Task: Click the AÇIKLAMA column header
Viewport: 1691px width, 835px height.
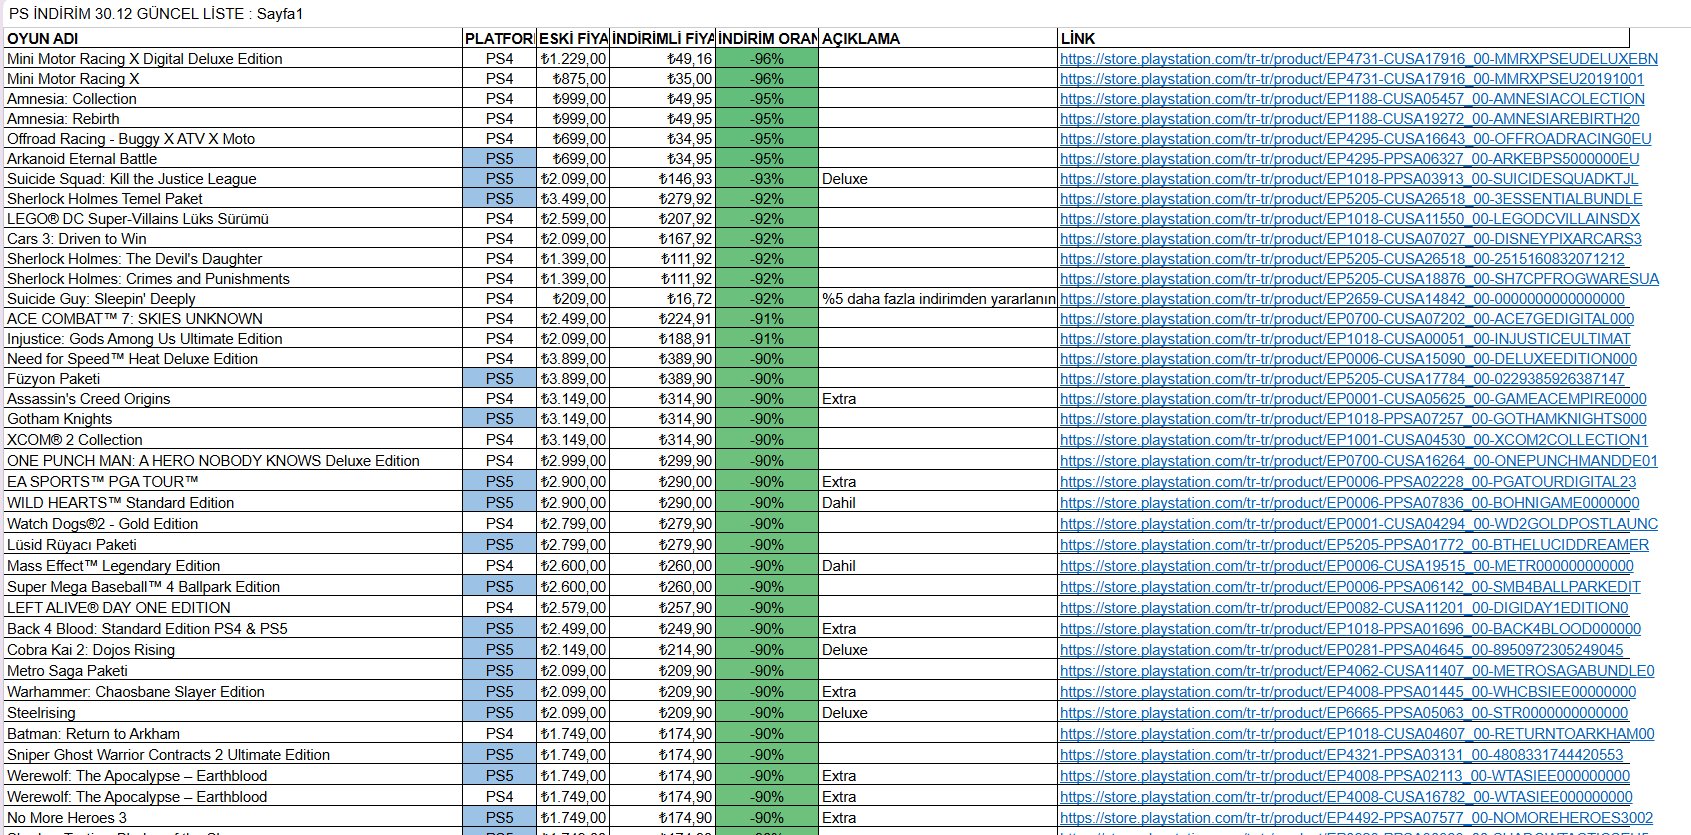Action: pos(938,39)
